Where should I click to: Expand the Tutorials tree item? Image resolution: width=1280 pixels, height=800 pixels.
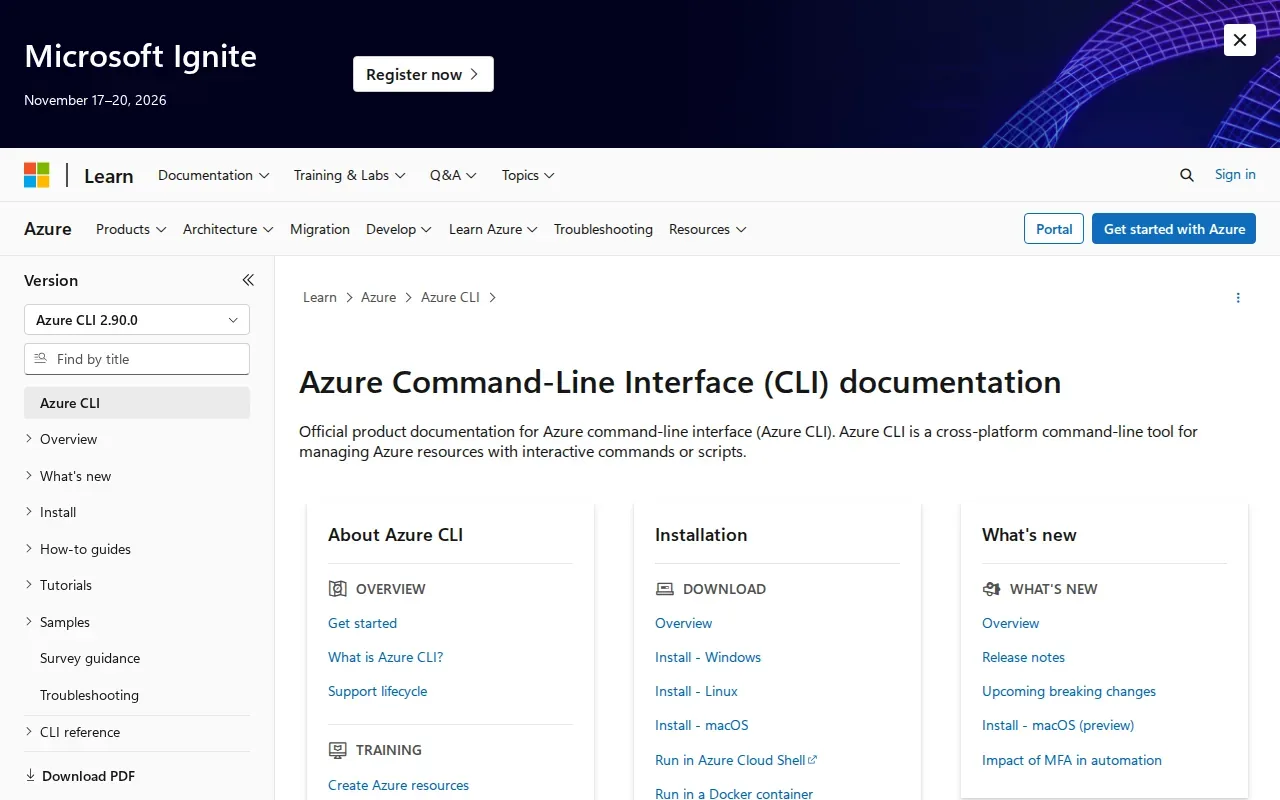[x=137, y=585]
